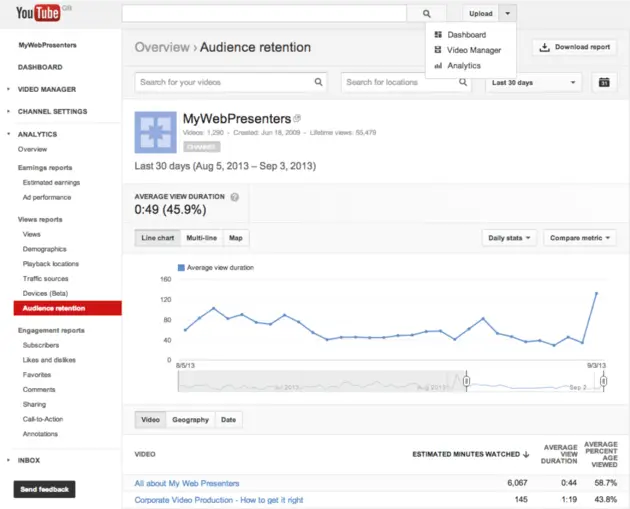630x509 pixels.
Task: Open Ad performance report
Action: tap(47, 197)
